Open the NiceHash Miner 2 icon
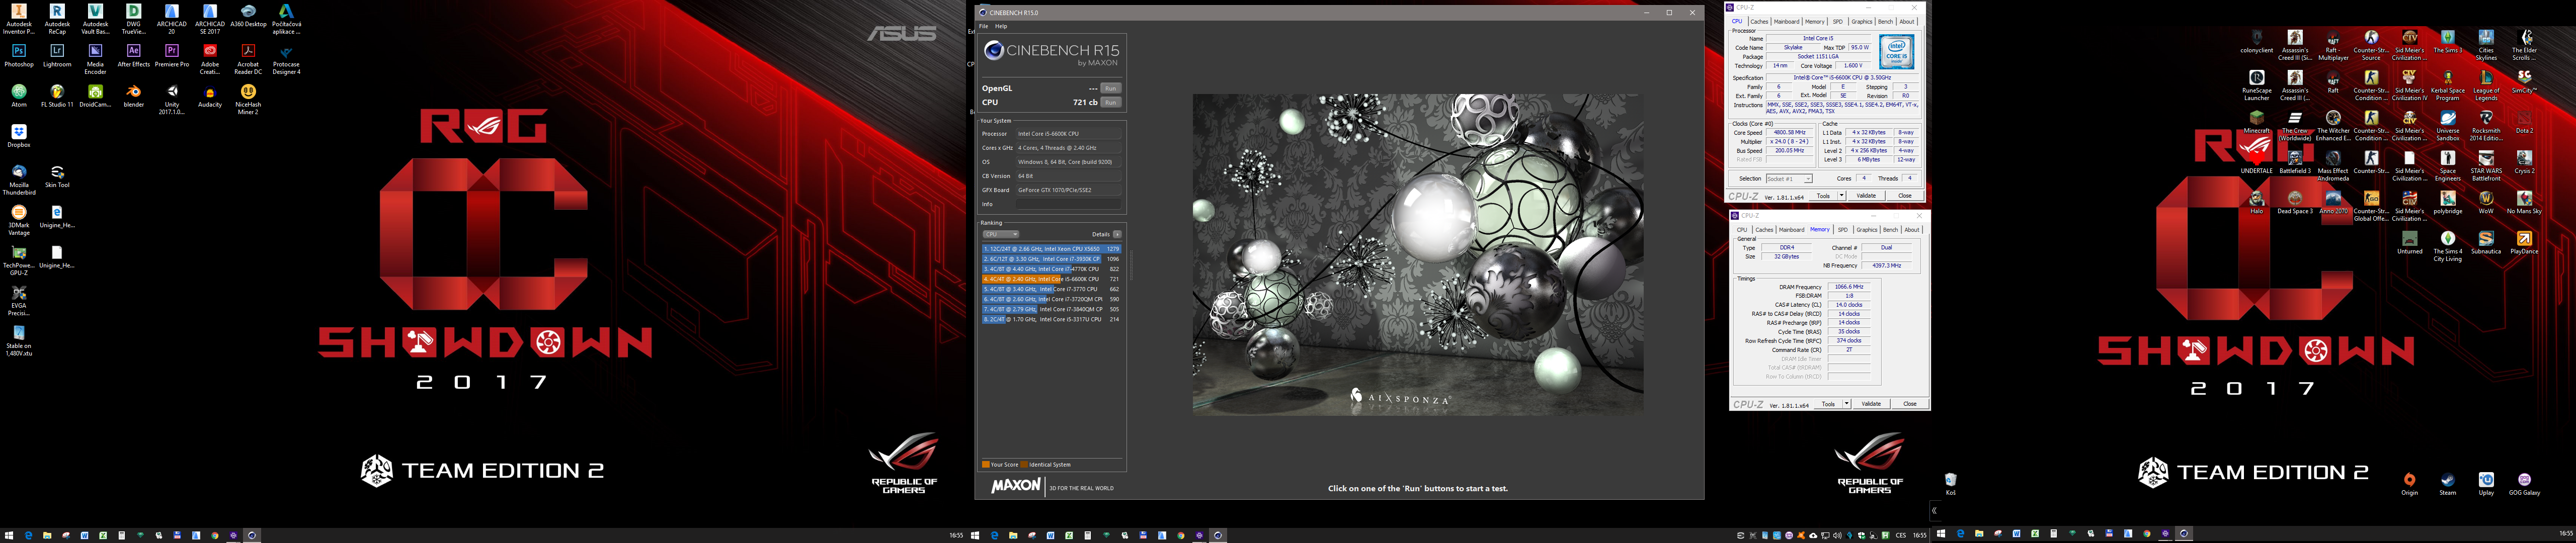This screenshot has height=543, width=2576. point(248,99)
